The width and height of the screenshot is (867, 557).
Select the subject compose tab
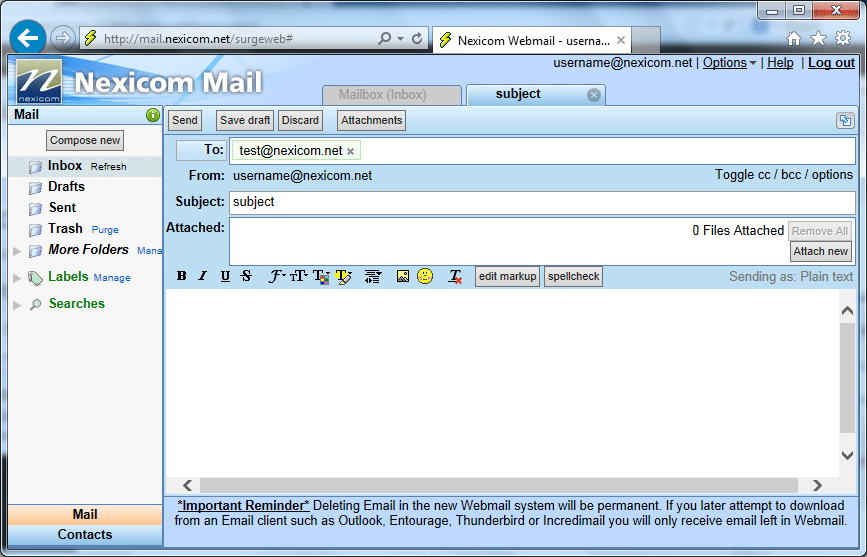pos(518,94)
